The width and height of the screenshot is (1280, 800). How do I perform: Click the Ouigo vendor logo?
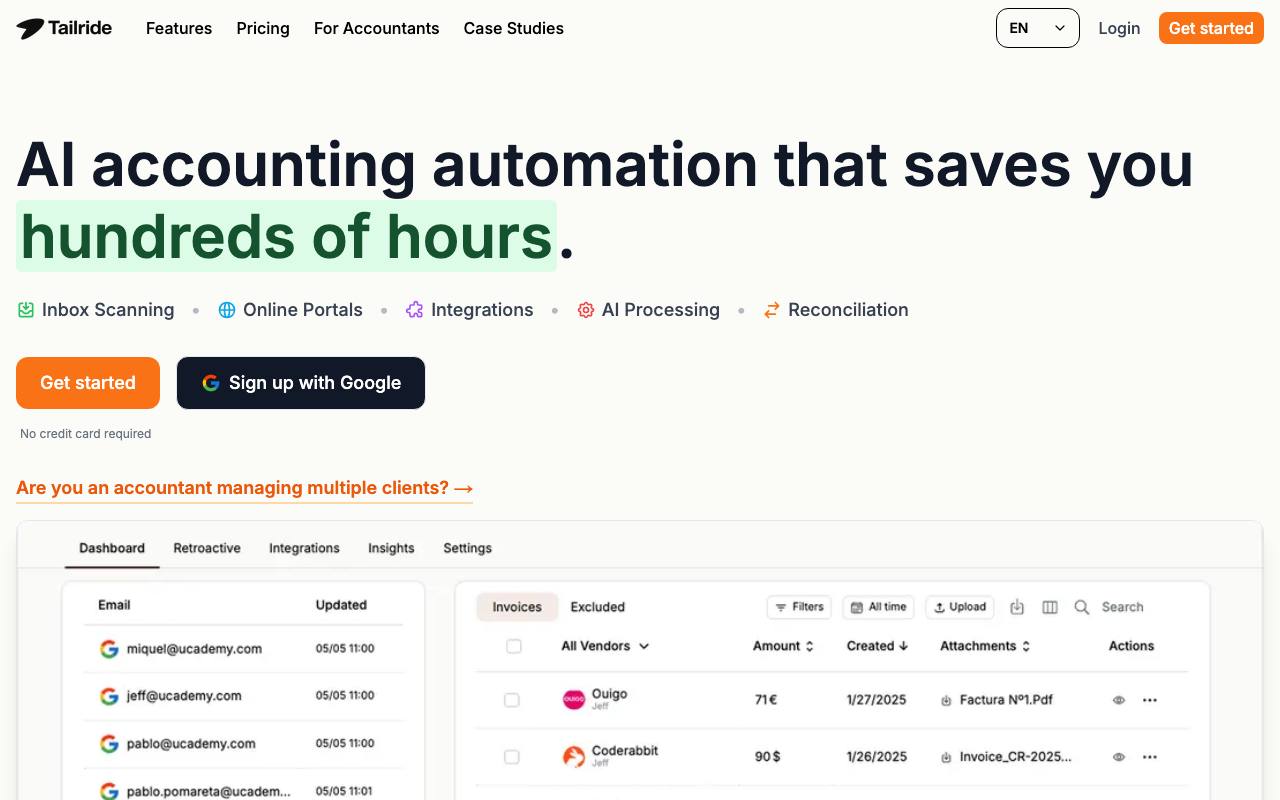(x=574, y=700)
